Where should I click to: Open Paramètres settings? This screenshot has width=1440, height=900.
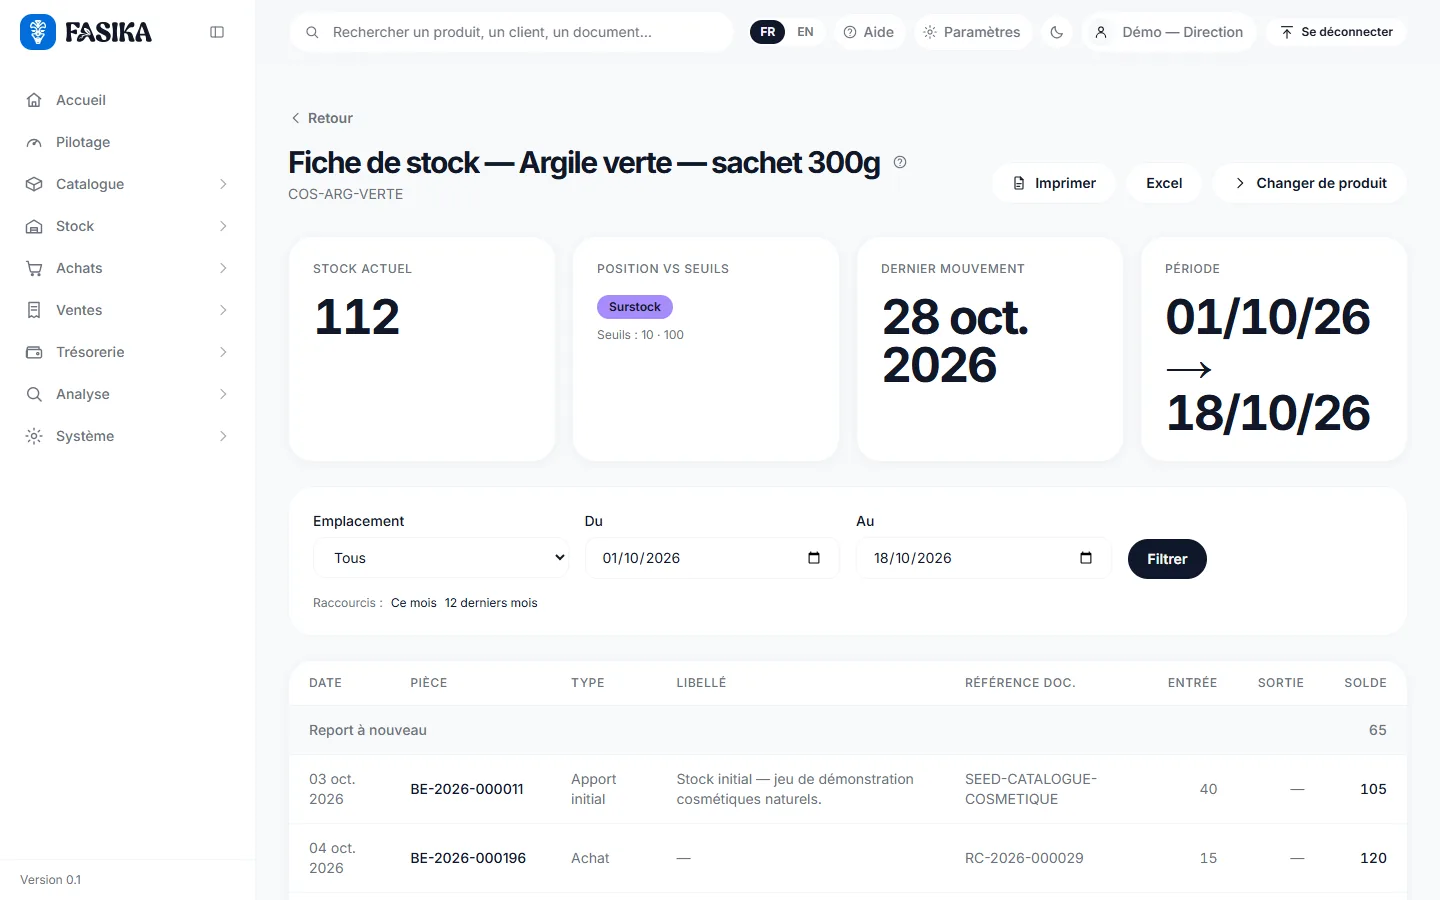[x=972, y=32]
